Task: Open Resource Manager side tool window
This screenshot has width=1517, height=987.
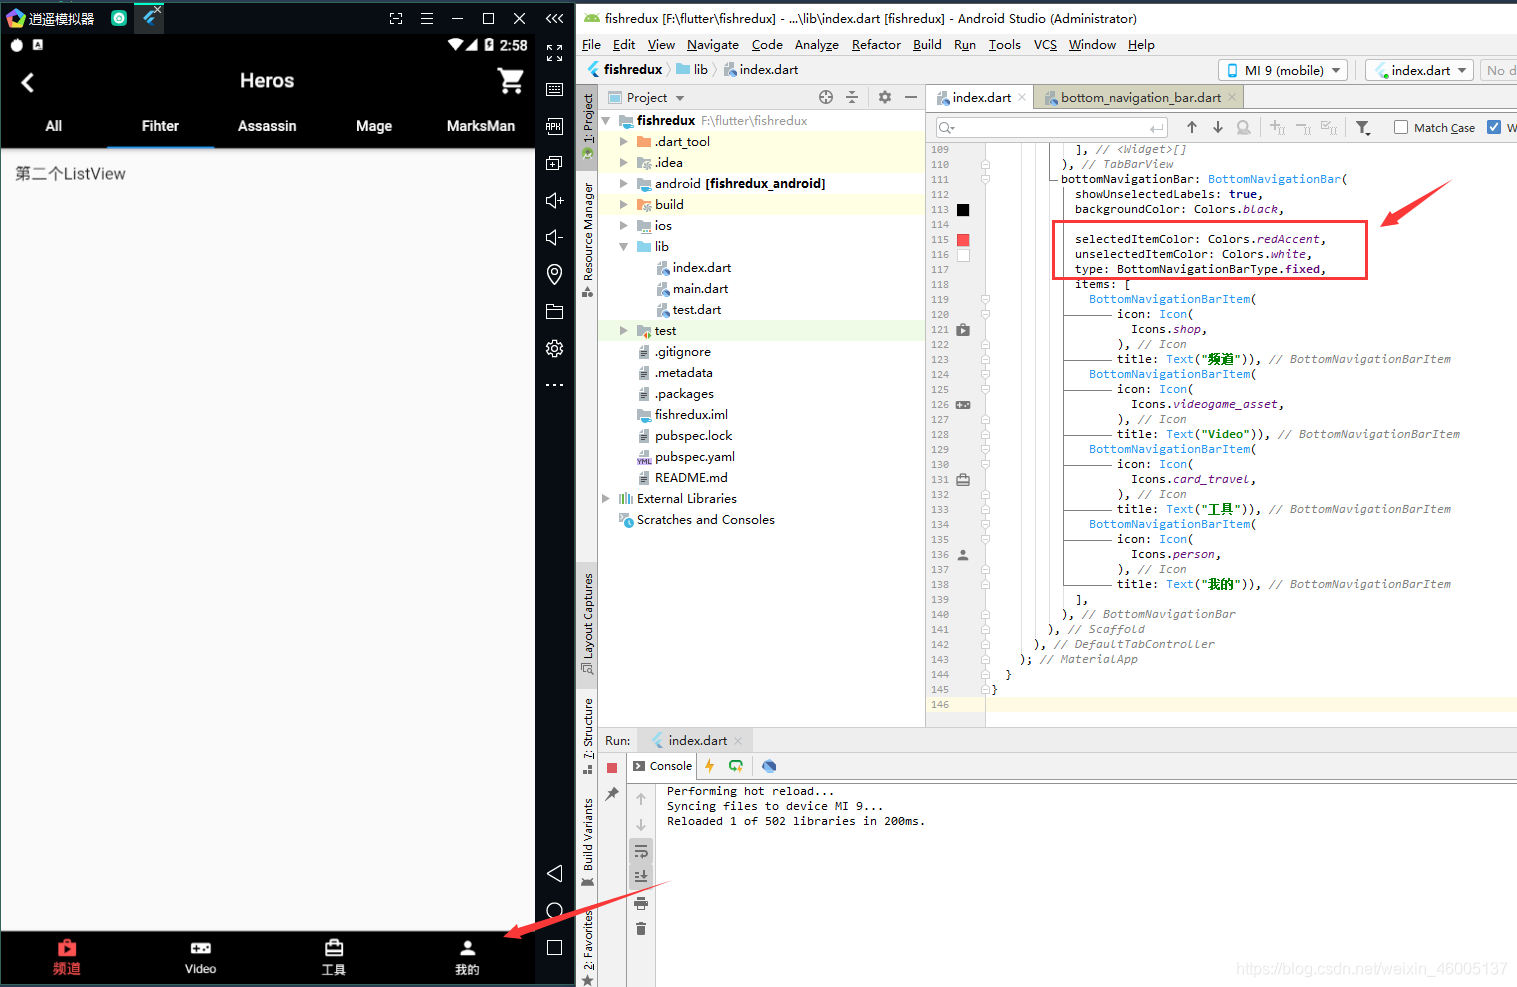Action: 587,240
